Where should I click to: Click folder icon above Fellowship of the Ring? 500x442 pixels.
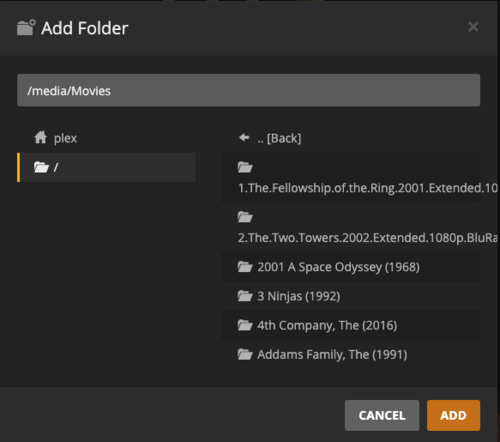coord(245,167)
